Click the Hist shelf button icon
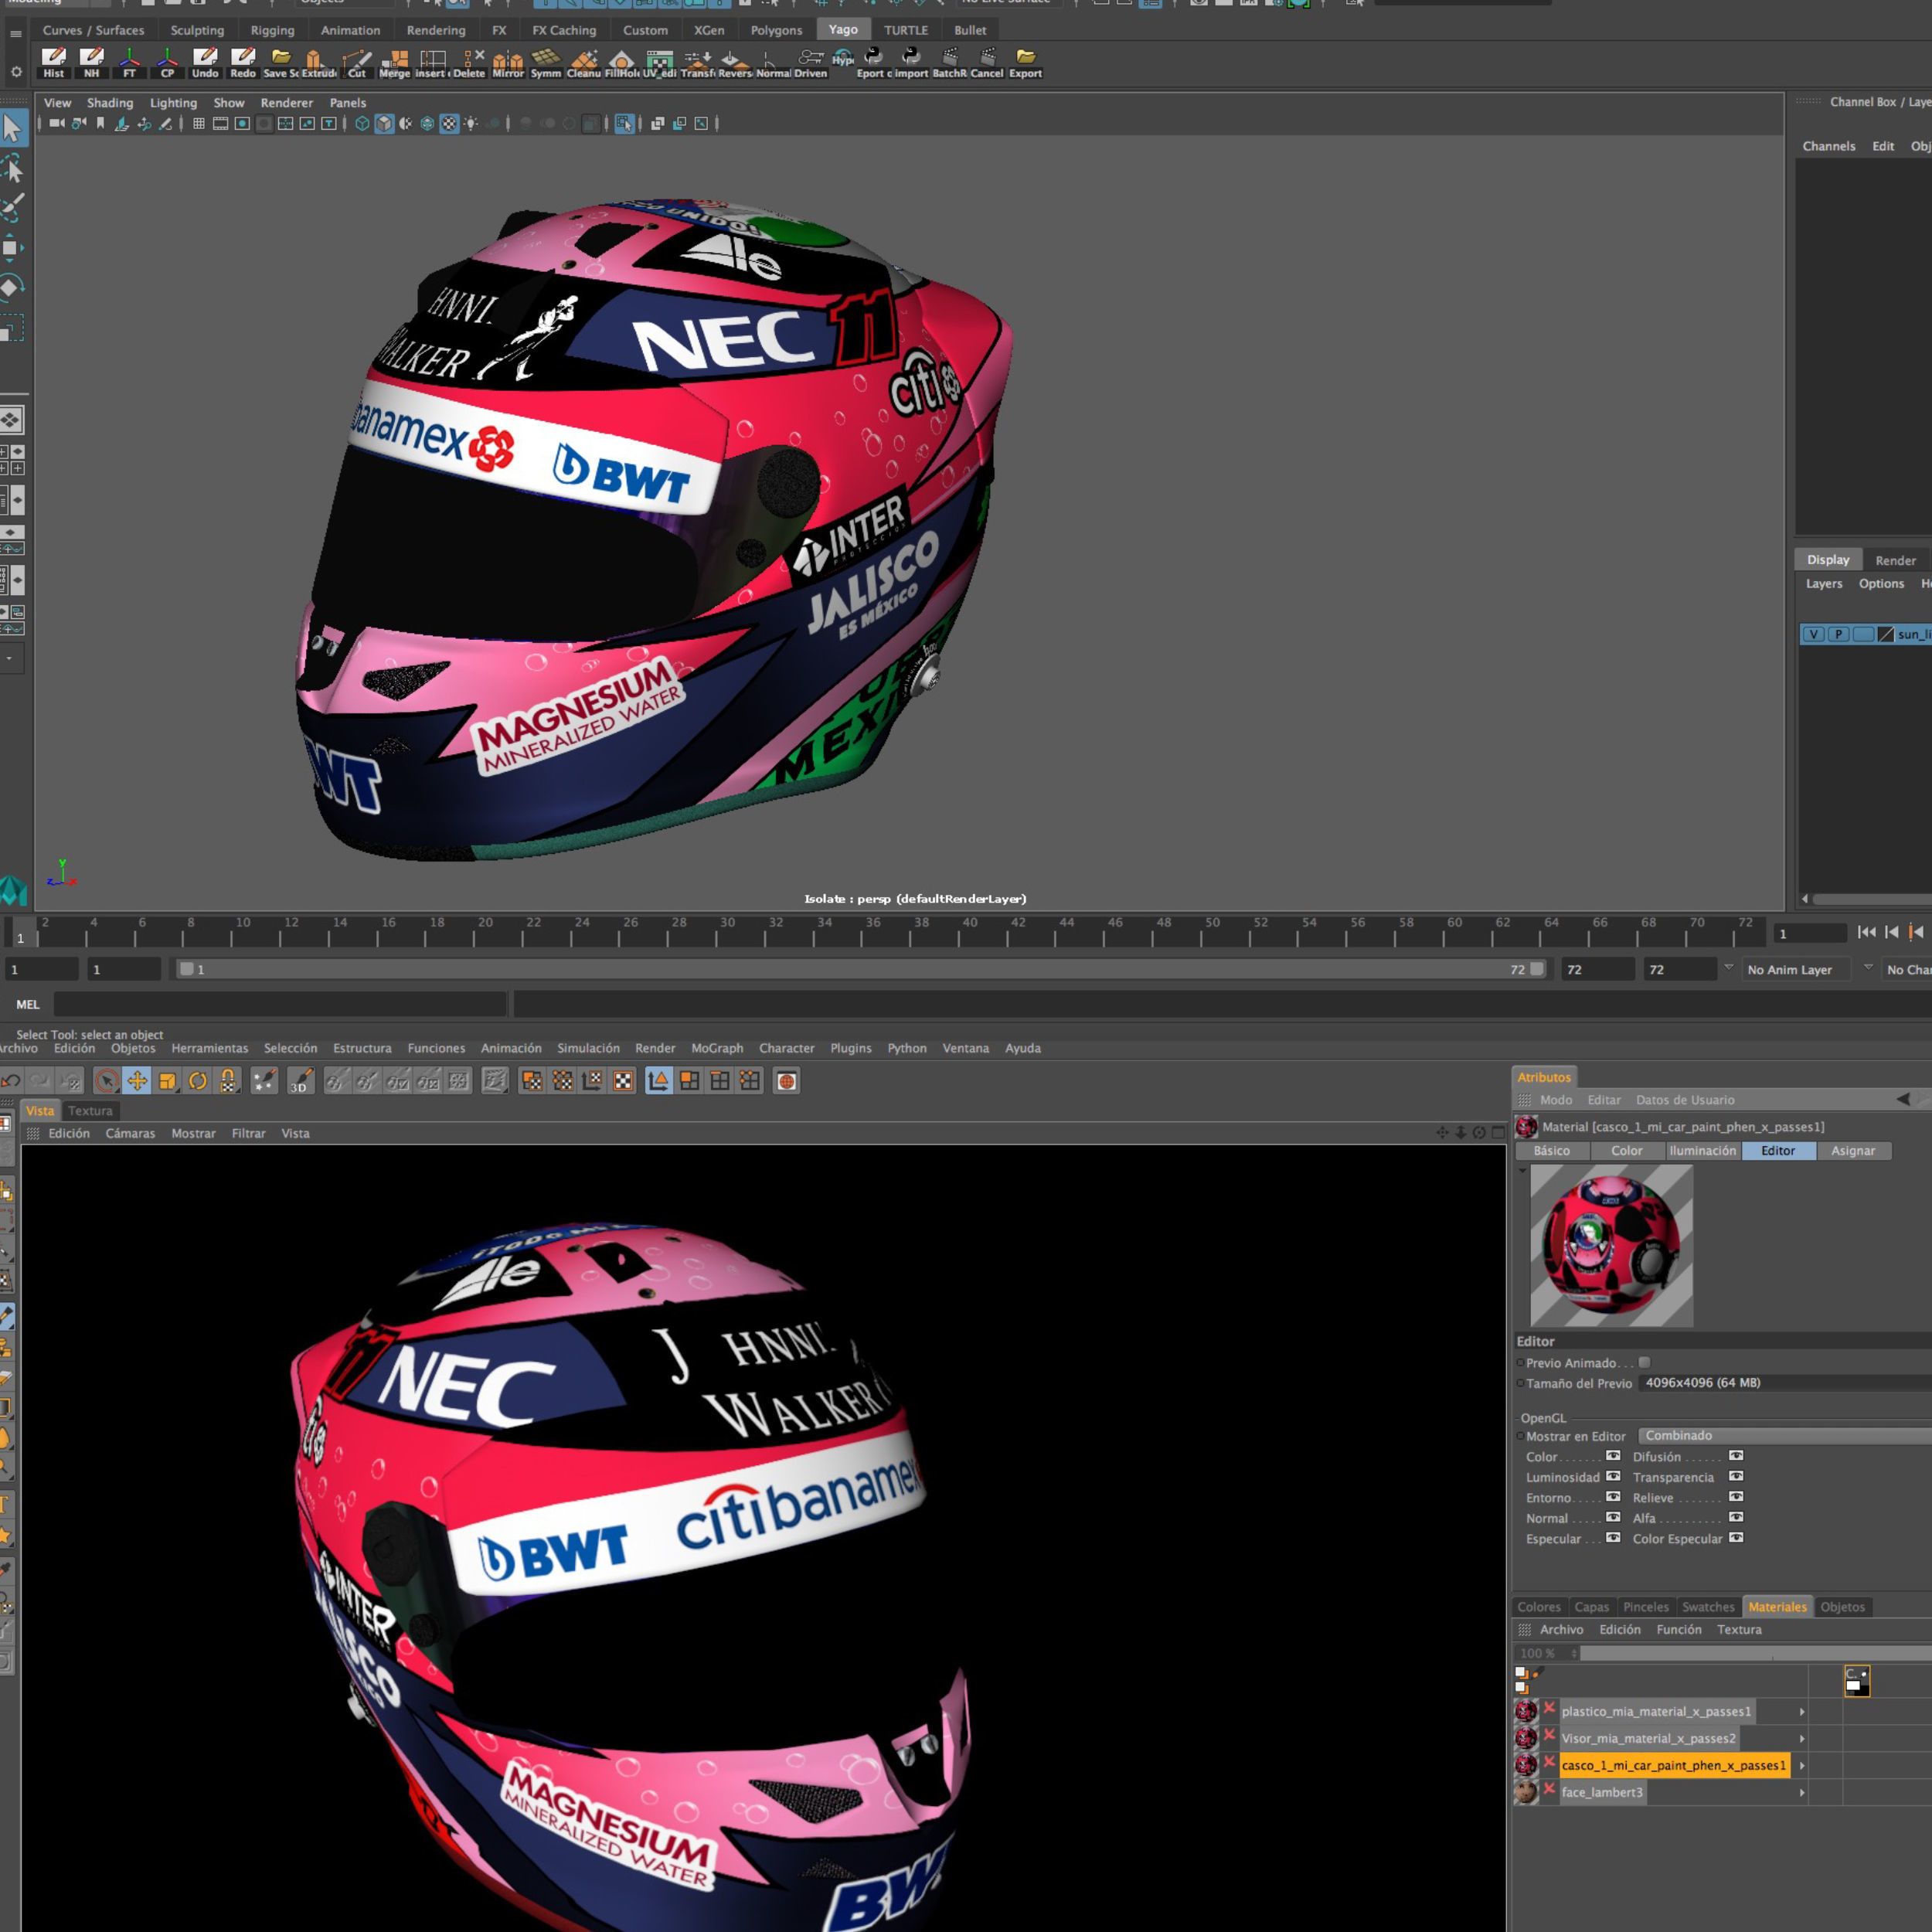Screen dimensions: 1932x1932 54,62
